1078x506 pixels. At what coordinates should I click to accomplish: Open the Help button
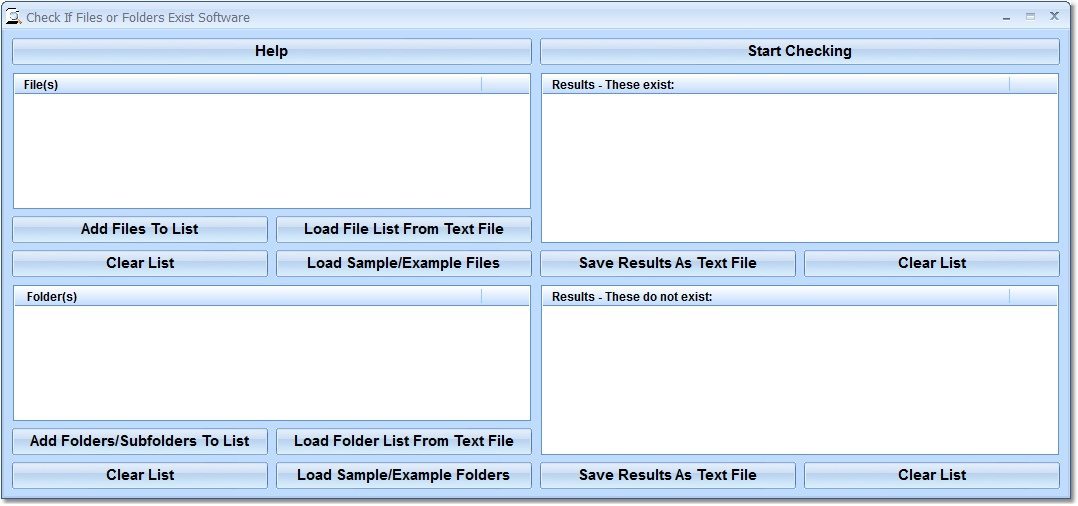pos(271,51)
